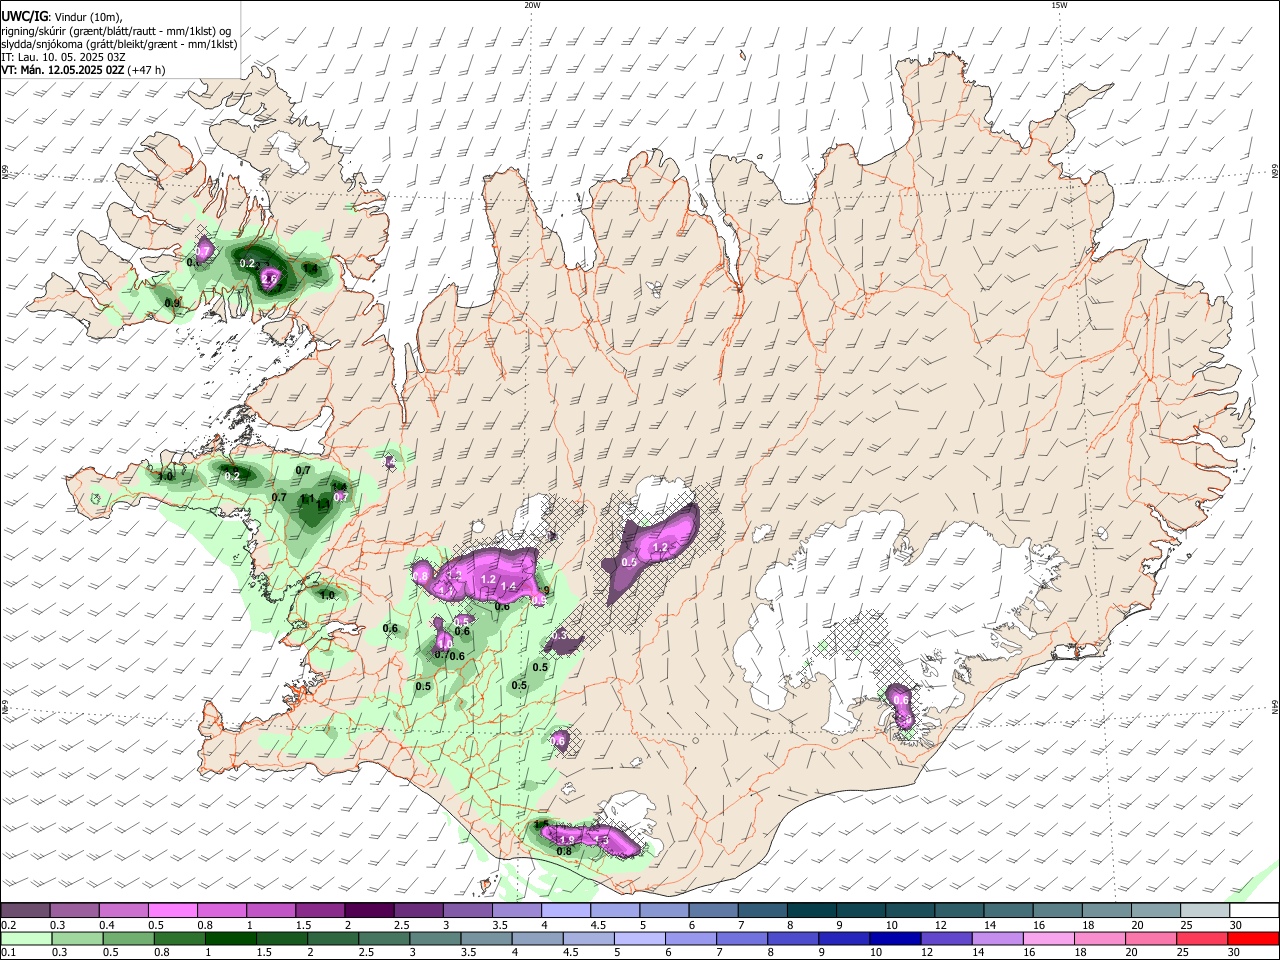The width and height of the screenshot is (1280, 960).
Task: Click the white 30 swatch in the upper legend
Action: (1254, 911)
